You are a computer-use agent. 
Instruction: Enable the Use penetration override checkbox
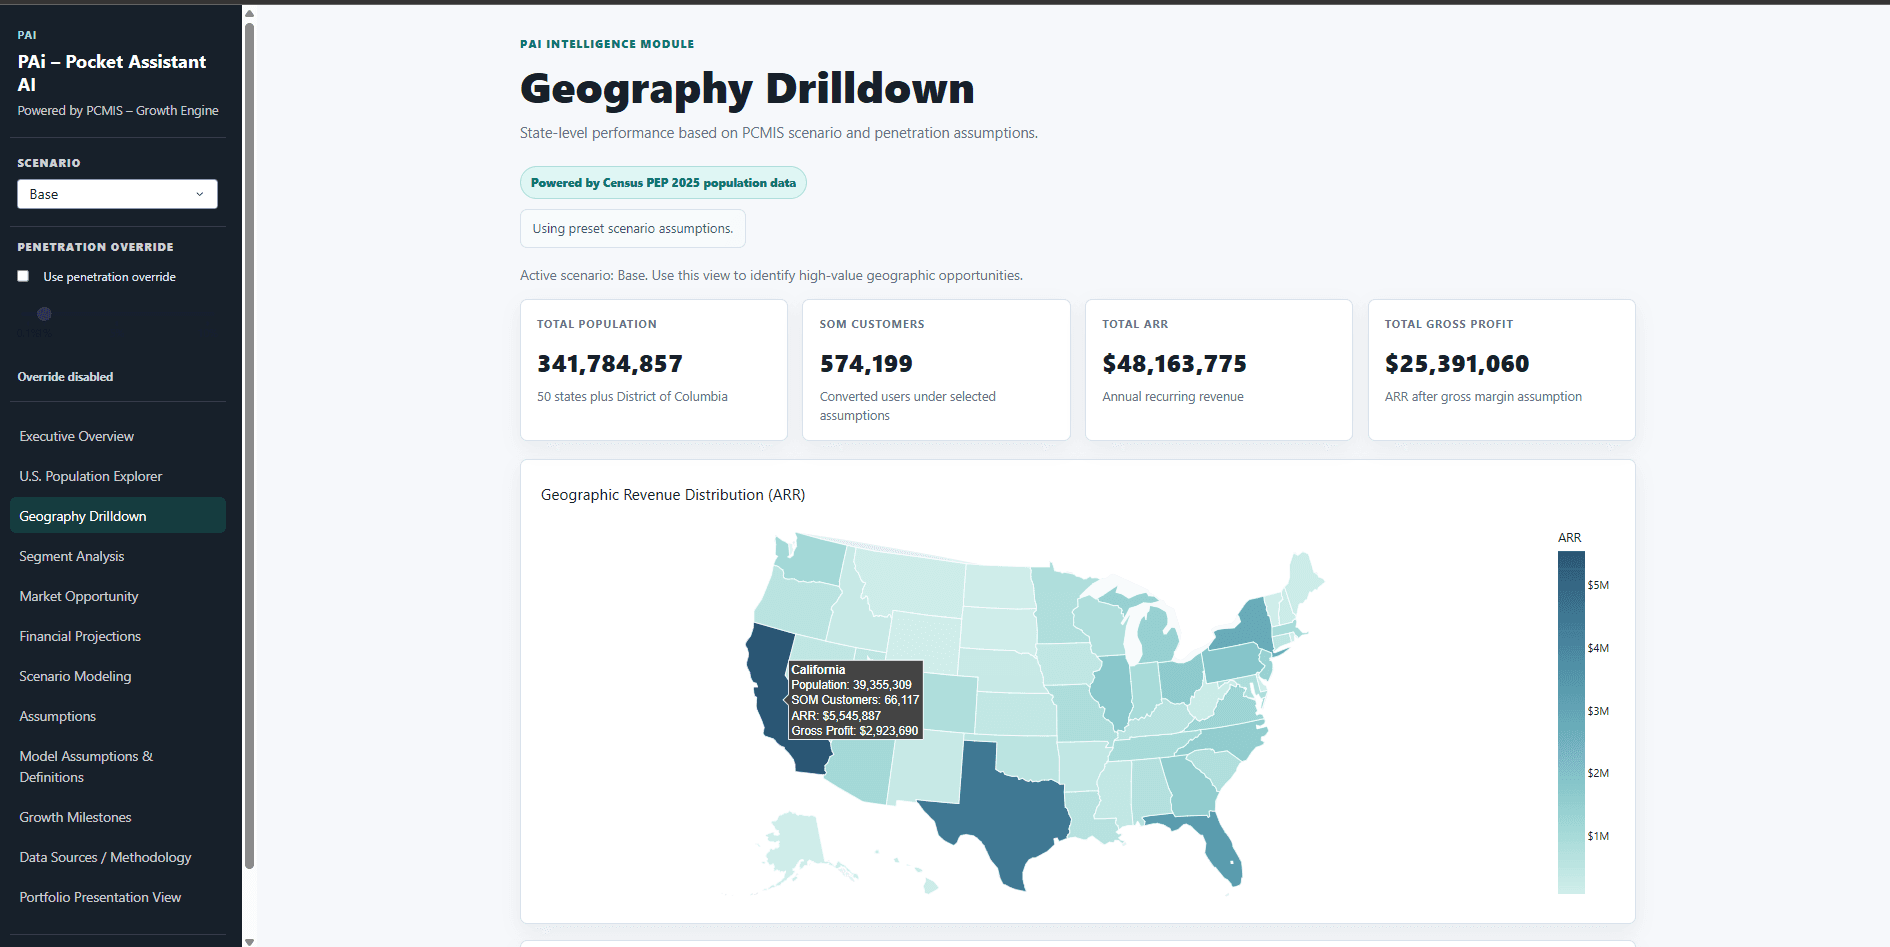pos(23,276)
